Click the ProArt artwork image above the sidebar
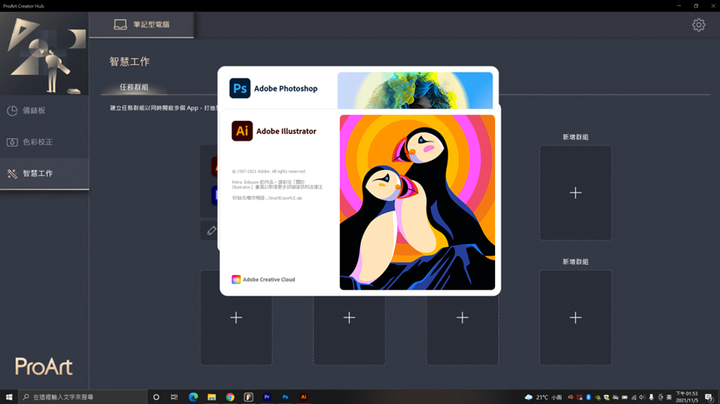Image resolution: width=720 pixels, height=404 pixels. click(x=44, y=54)
